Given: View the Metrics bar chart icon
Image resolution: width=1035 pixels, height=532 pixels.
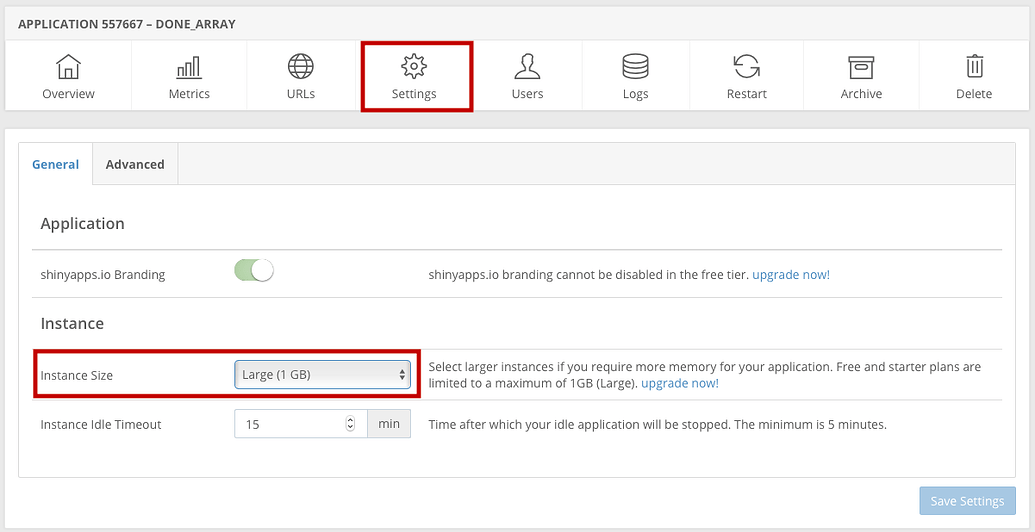Looking at the screenshot, I should click(189, 67).
